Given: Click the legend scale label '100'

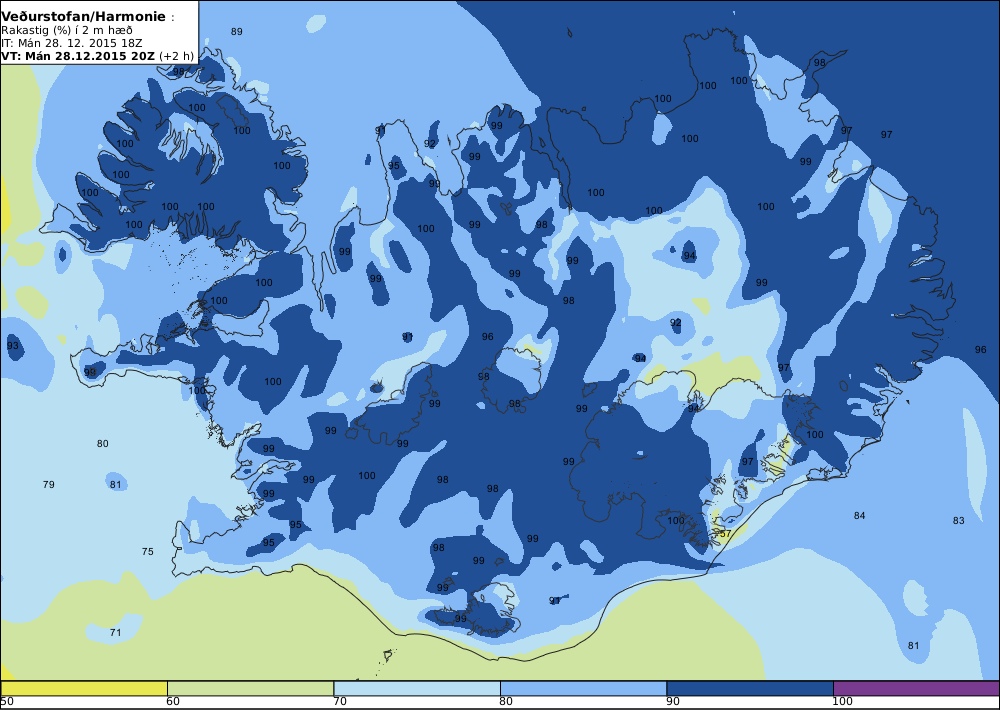Looking at the screenshot, I should click(842, 702).
